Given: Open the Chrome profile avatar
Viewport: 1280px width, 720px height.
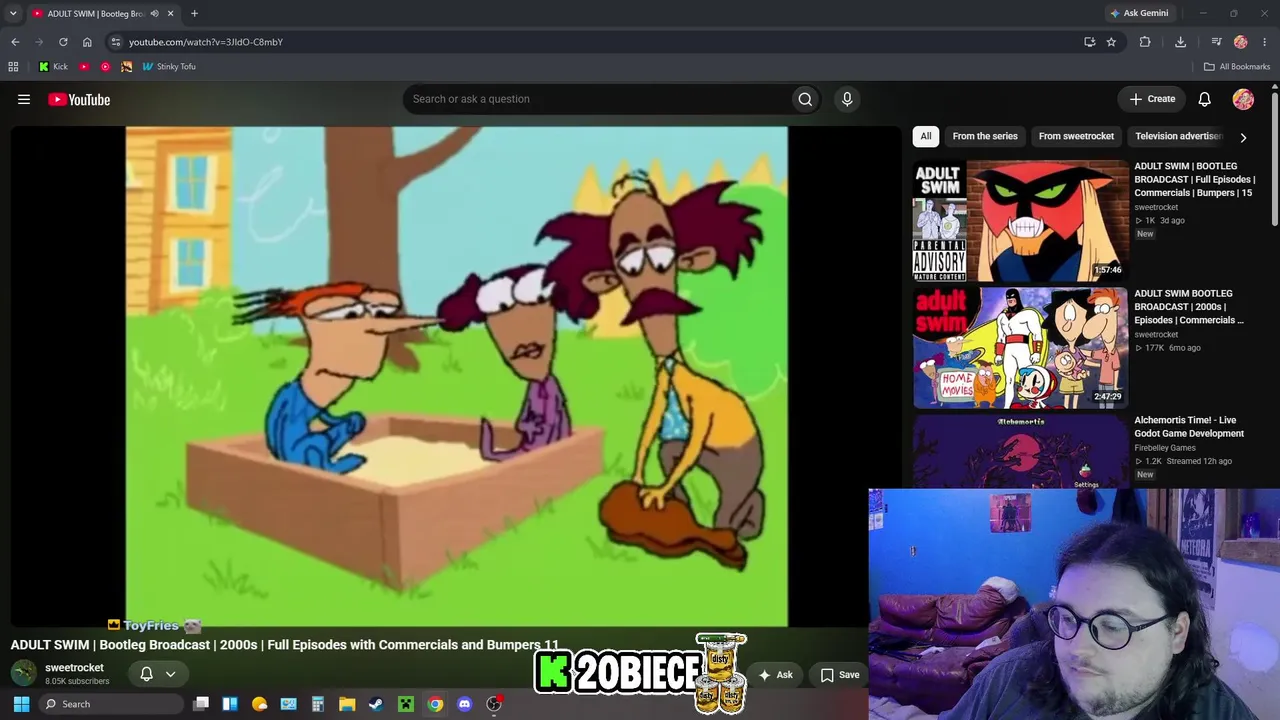Looking at the screenshot, I should click(1241, 42).
